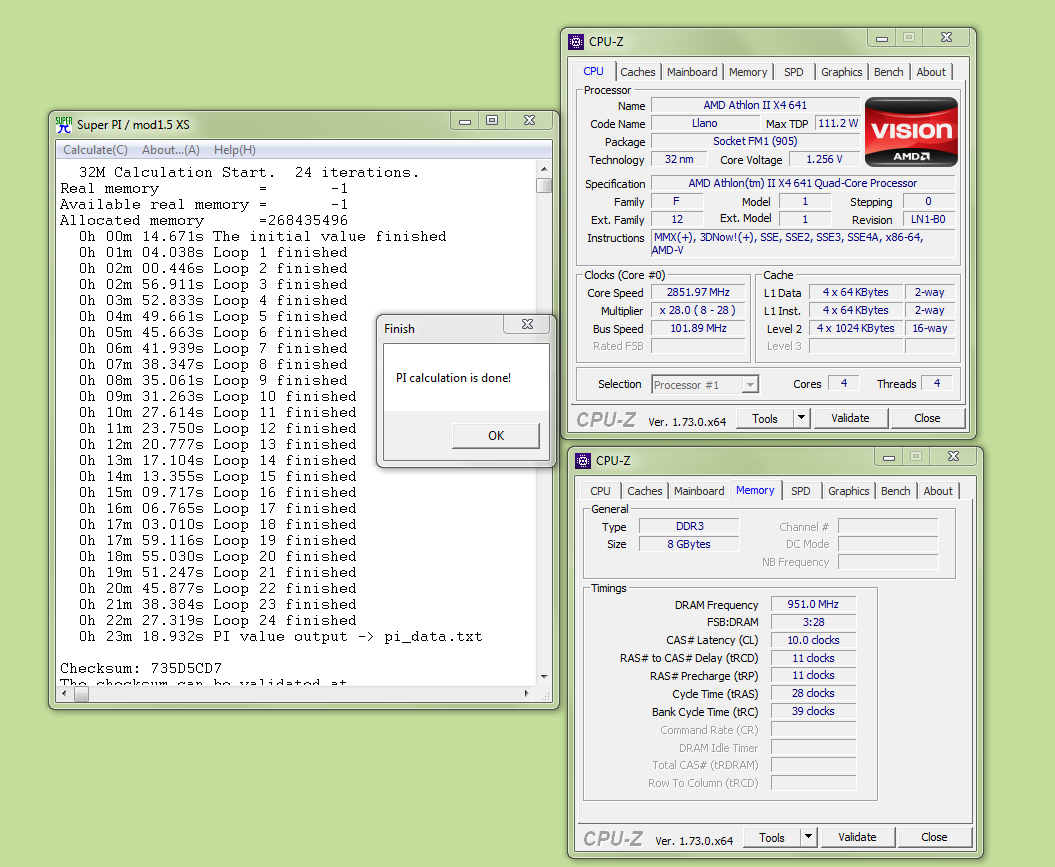Click the Bus Speed value 101.89 MHz
1055x867 pixels.
click(698, 329)
